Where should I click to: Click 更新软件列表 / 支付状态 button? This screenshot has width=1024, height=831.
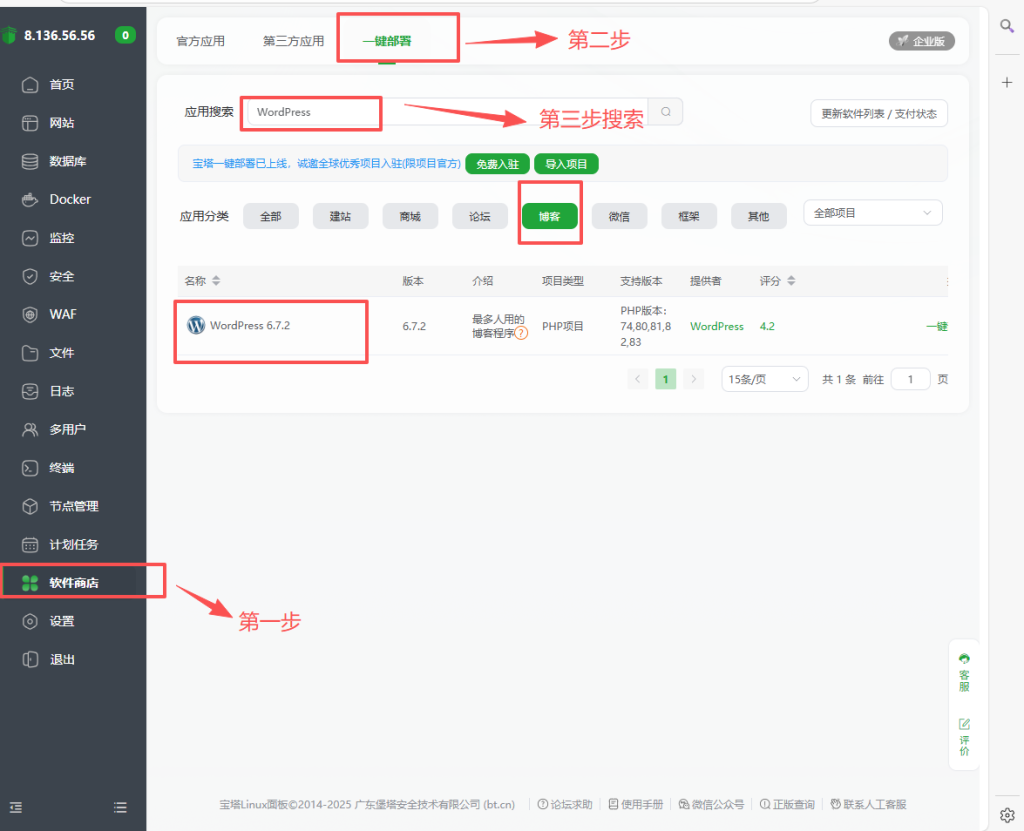point(878,113)
